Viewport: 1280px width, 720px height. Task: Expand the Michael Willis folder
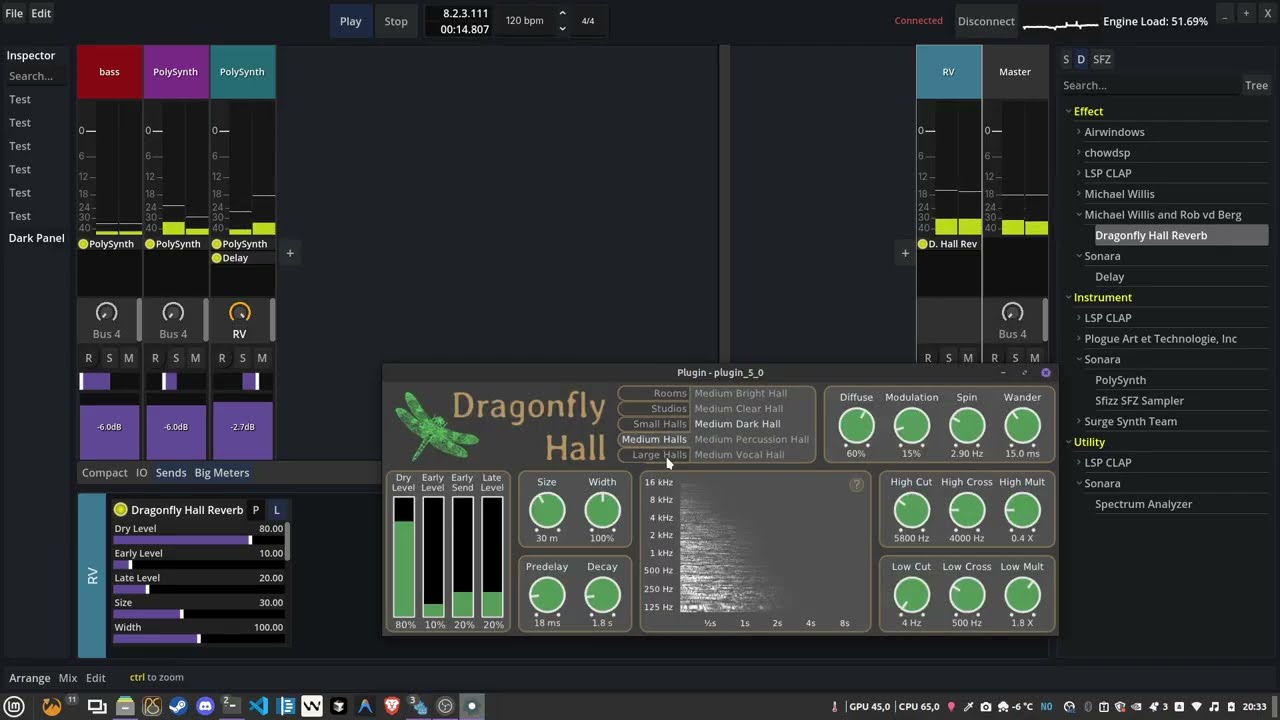tap(1079, 194)
